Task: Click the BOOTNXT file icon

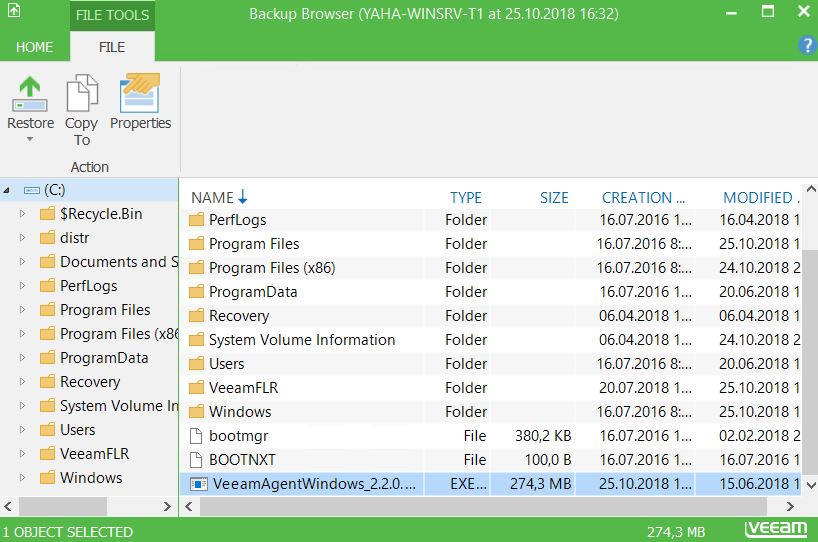Action: (x=196, y=460)
